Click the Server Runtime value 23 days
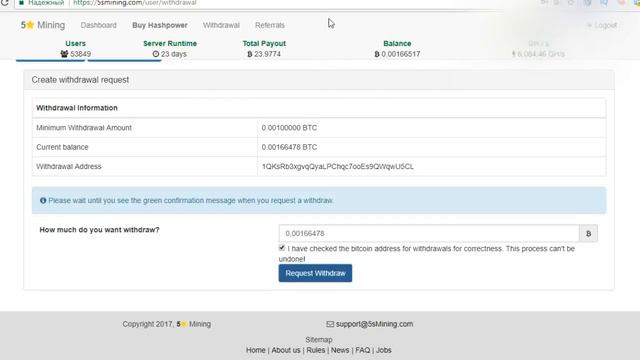The width and height of the screenshot is (640, 360). 173,54
